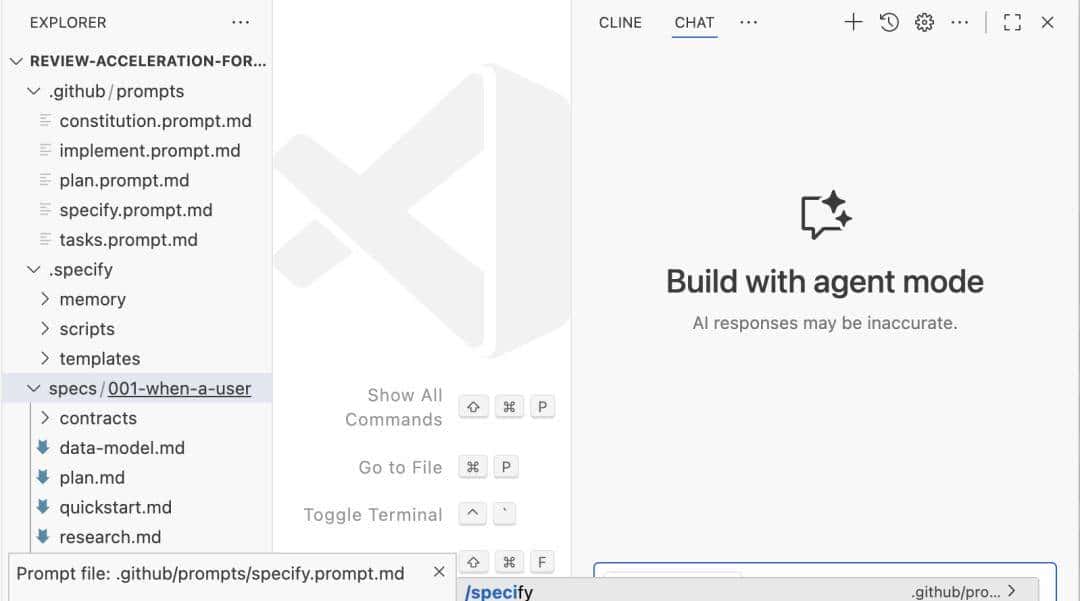Select the CHAT tab
The height and width of the screenshot is (601, 1080).
point(694,22)
